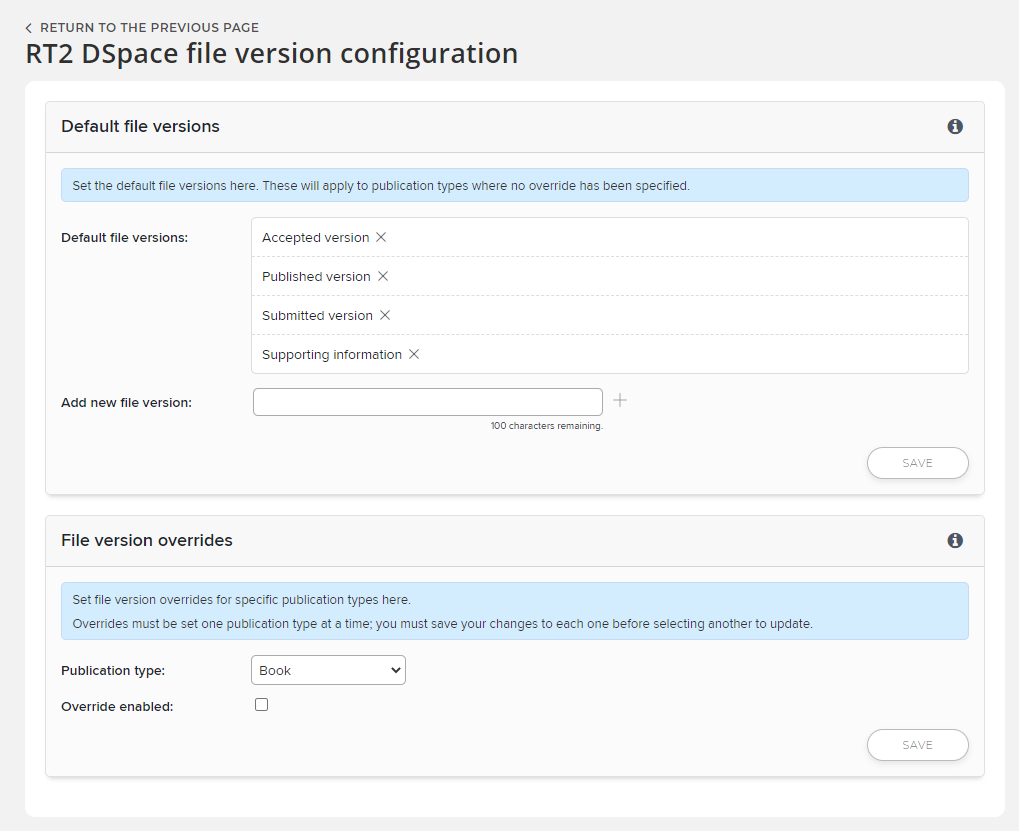Delete Supporting information using the X icon
The width and height of the screenshot is (1019, 831).
[414, 355]
